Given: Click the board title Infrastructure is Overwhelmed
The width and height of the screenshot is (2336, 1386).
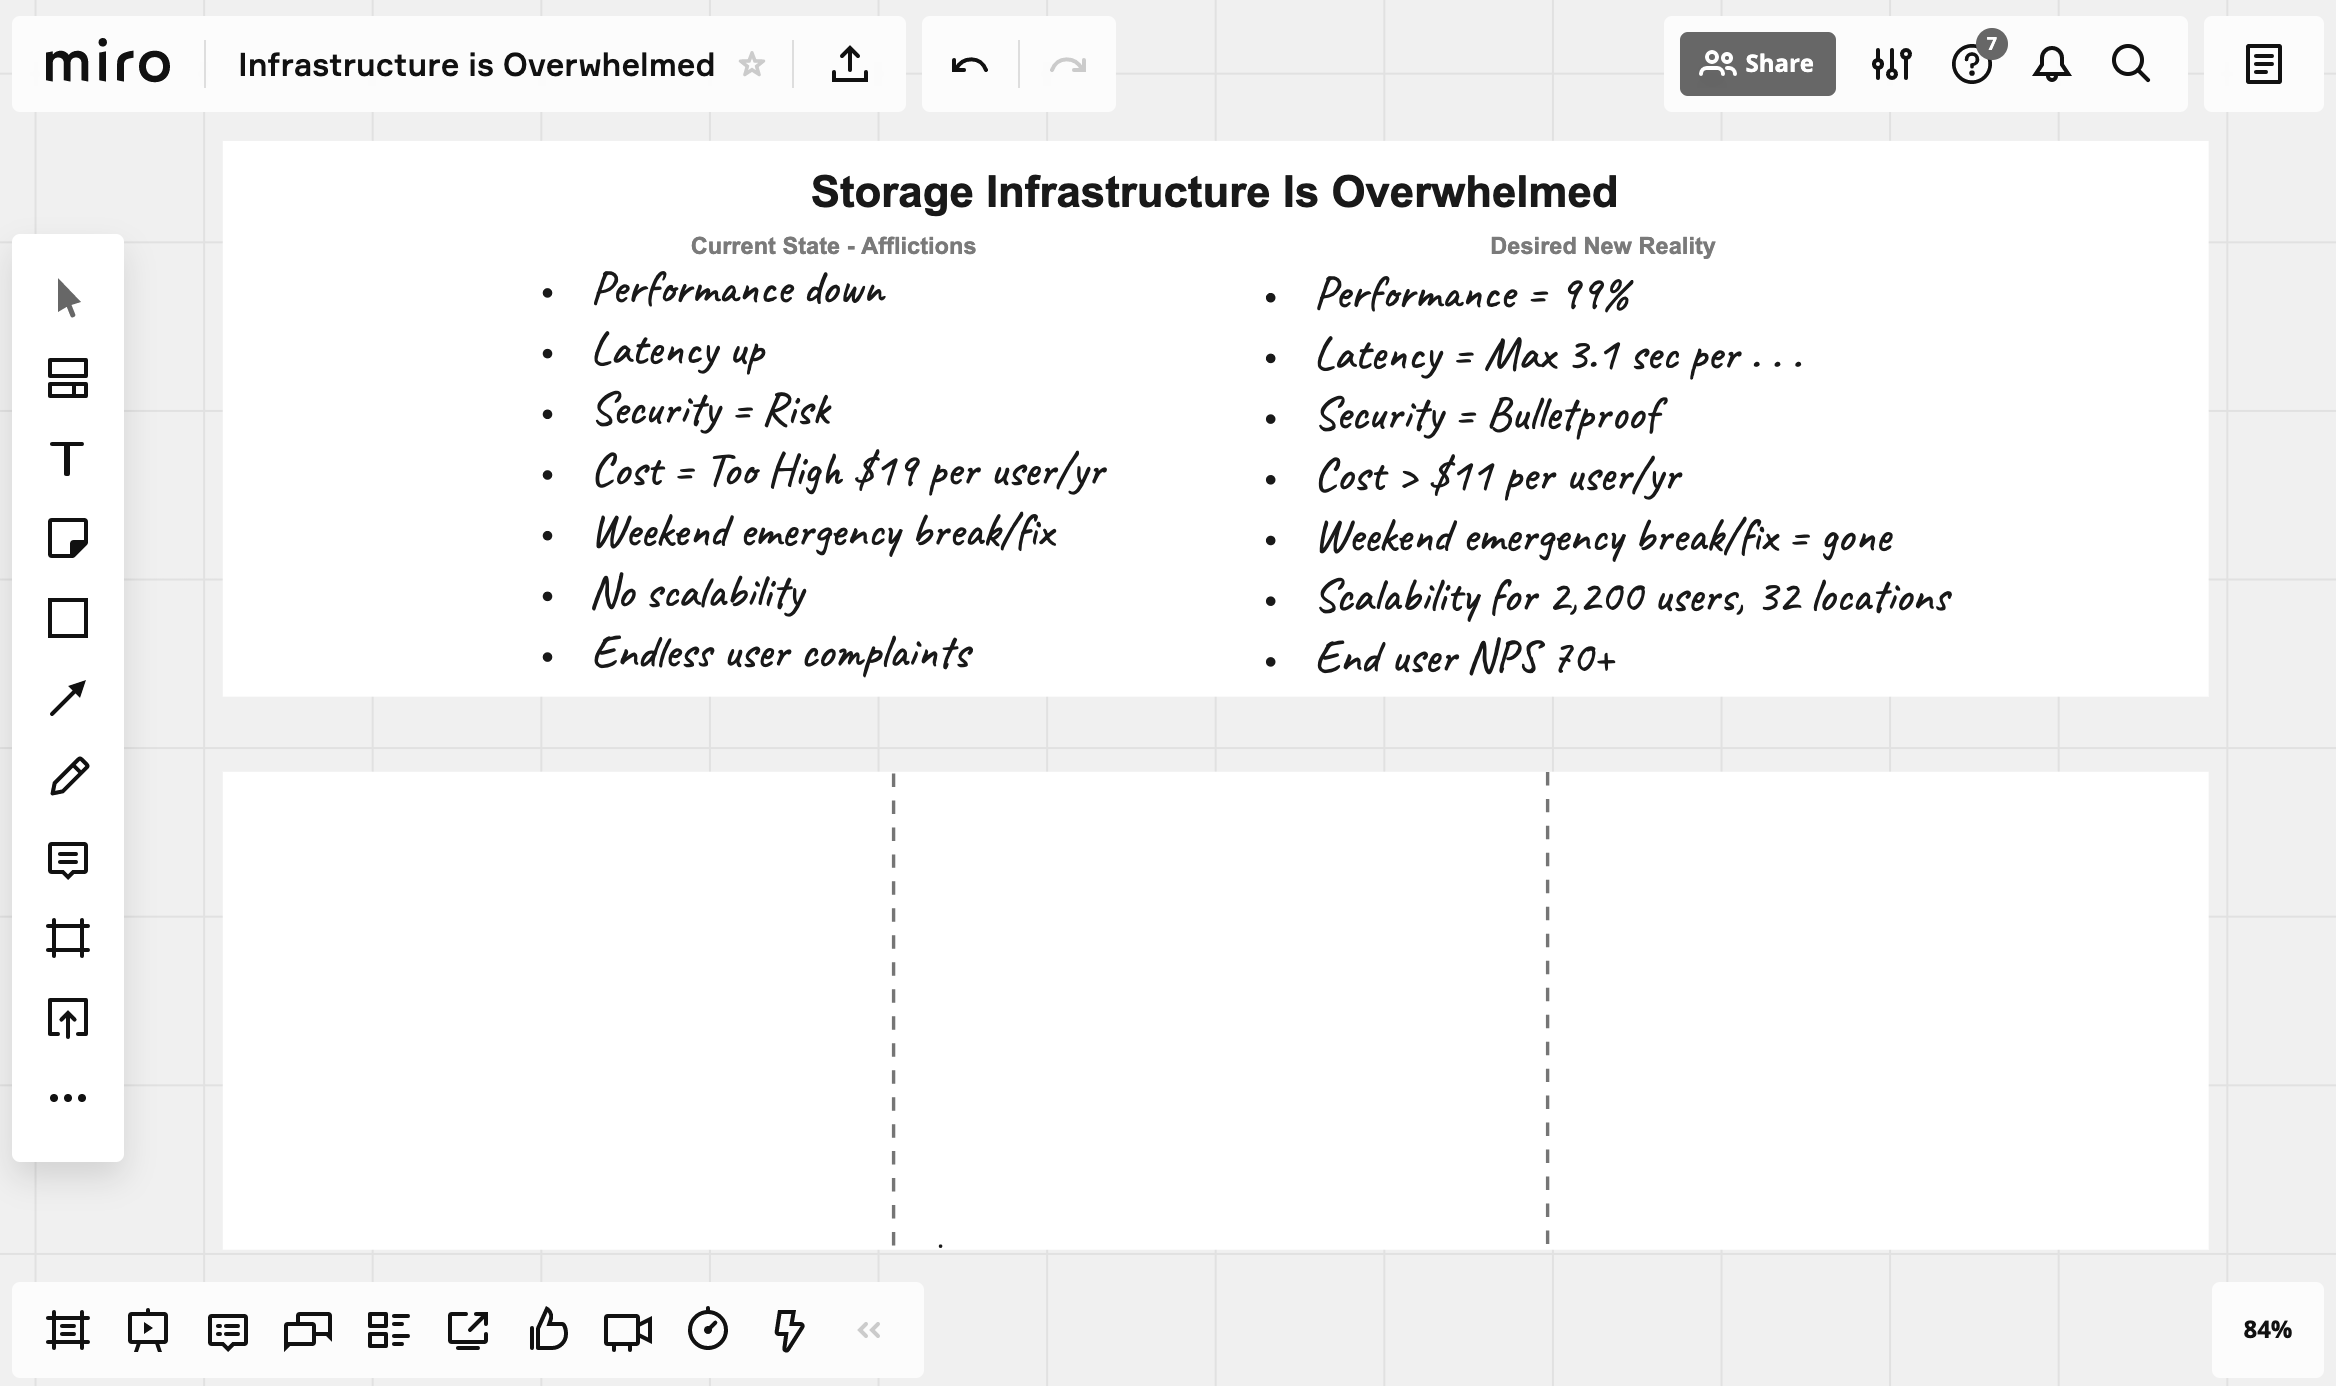Looking at the screenshot, I should click(x=476, y=65).
